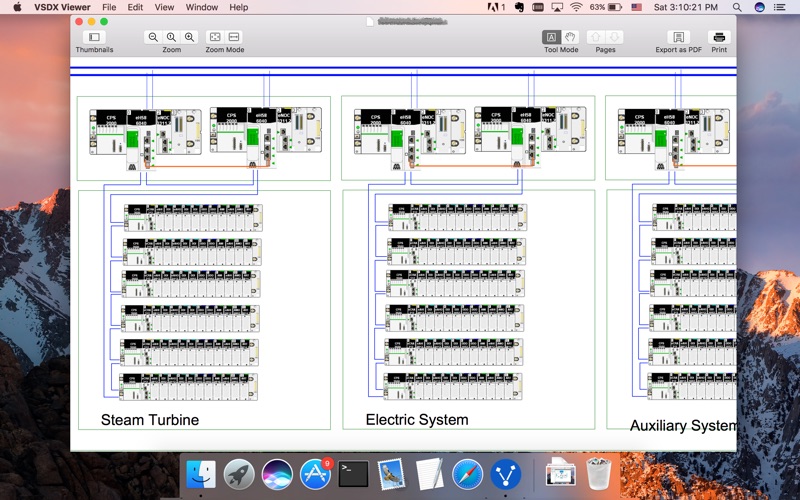The height and width of the screenshot is (500, 800).
Task: Click the zoom out magnifier icon
Action: [x=153, y=37]
